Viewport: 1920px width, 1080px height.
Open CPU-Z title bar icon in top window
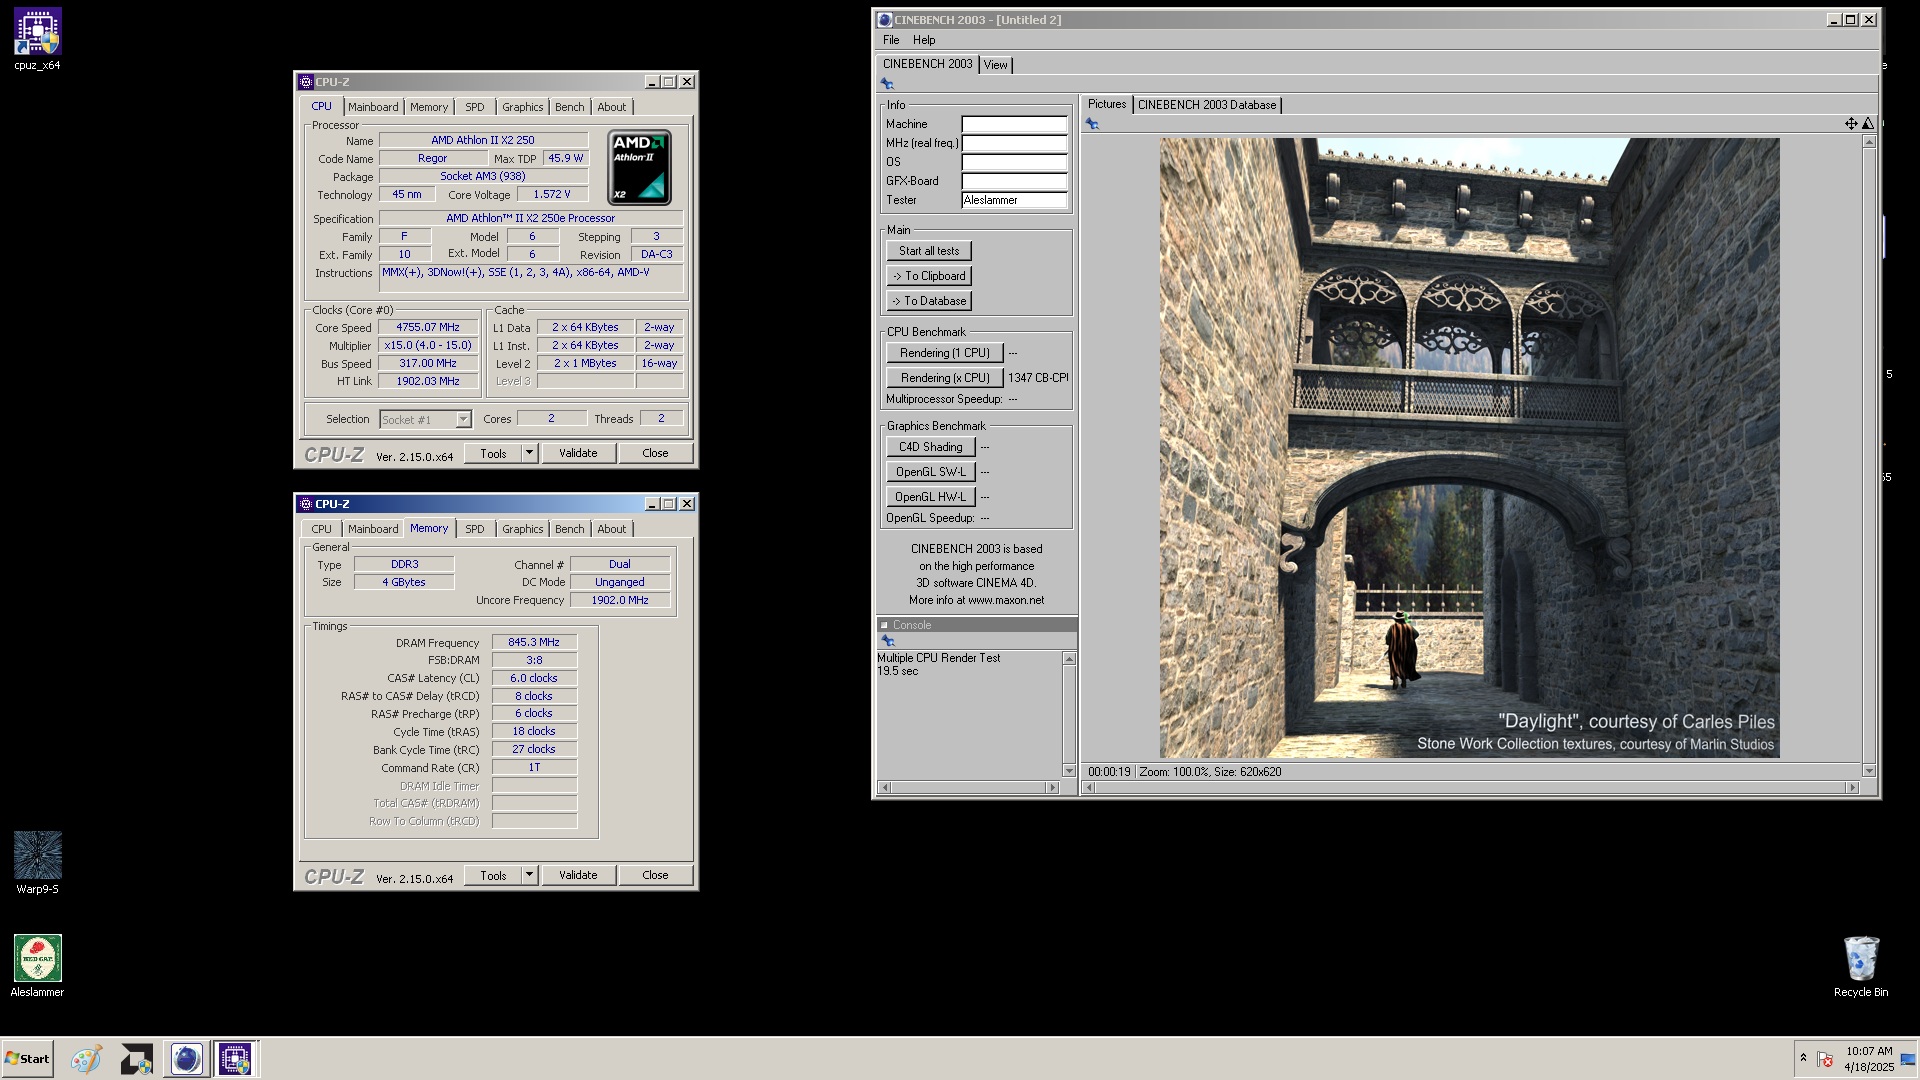[x=306, y=82]
